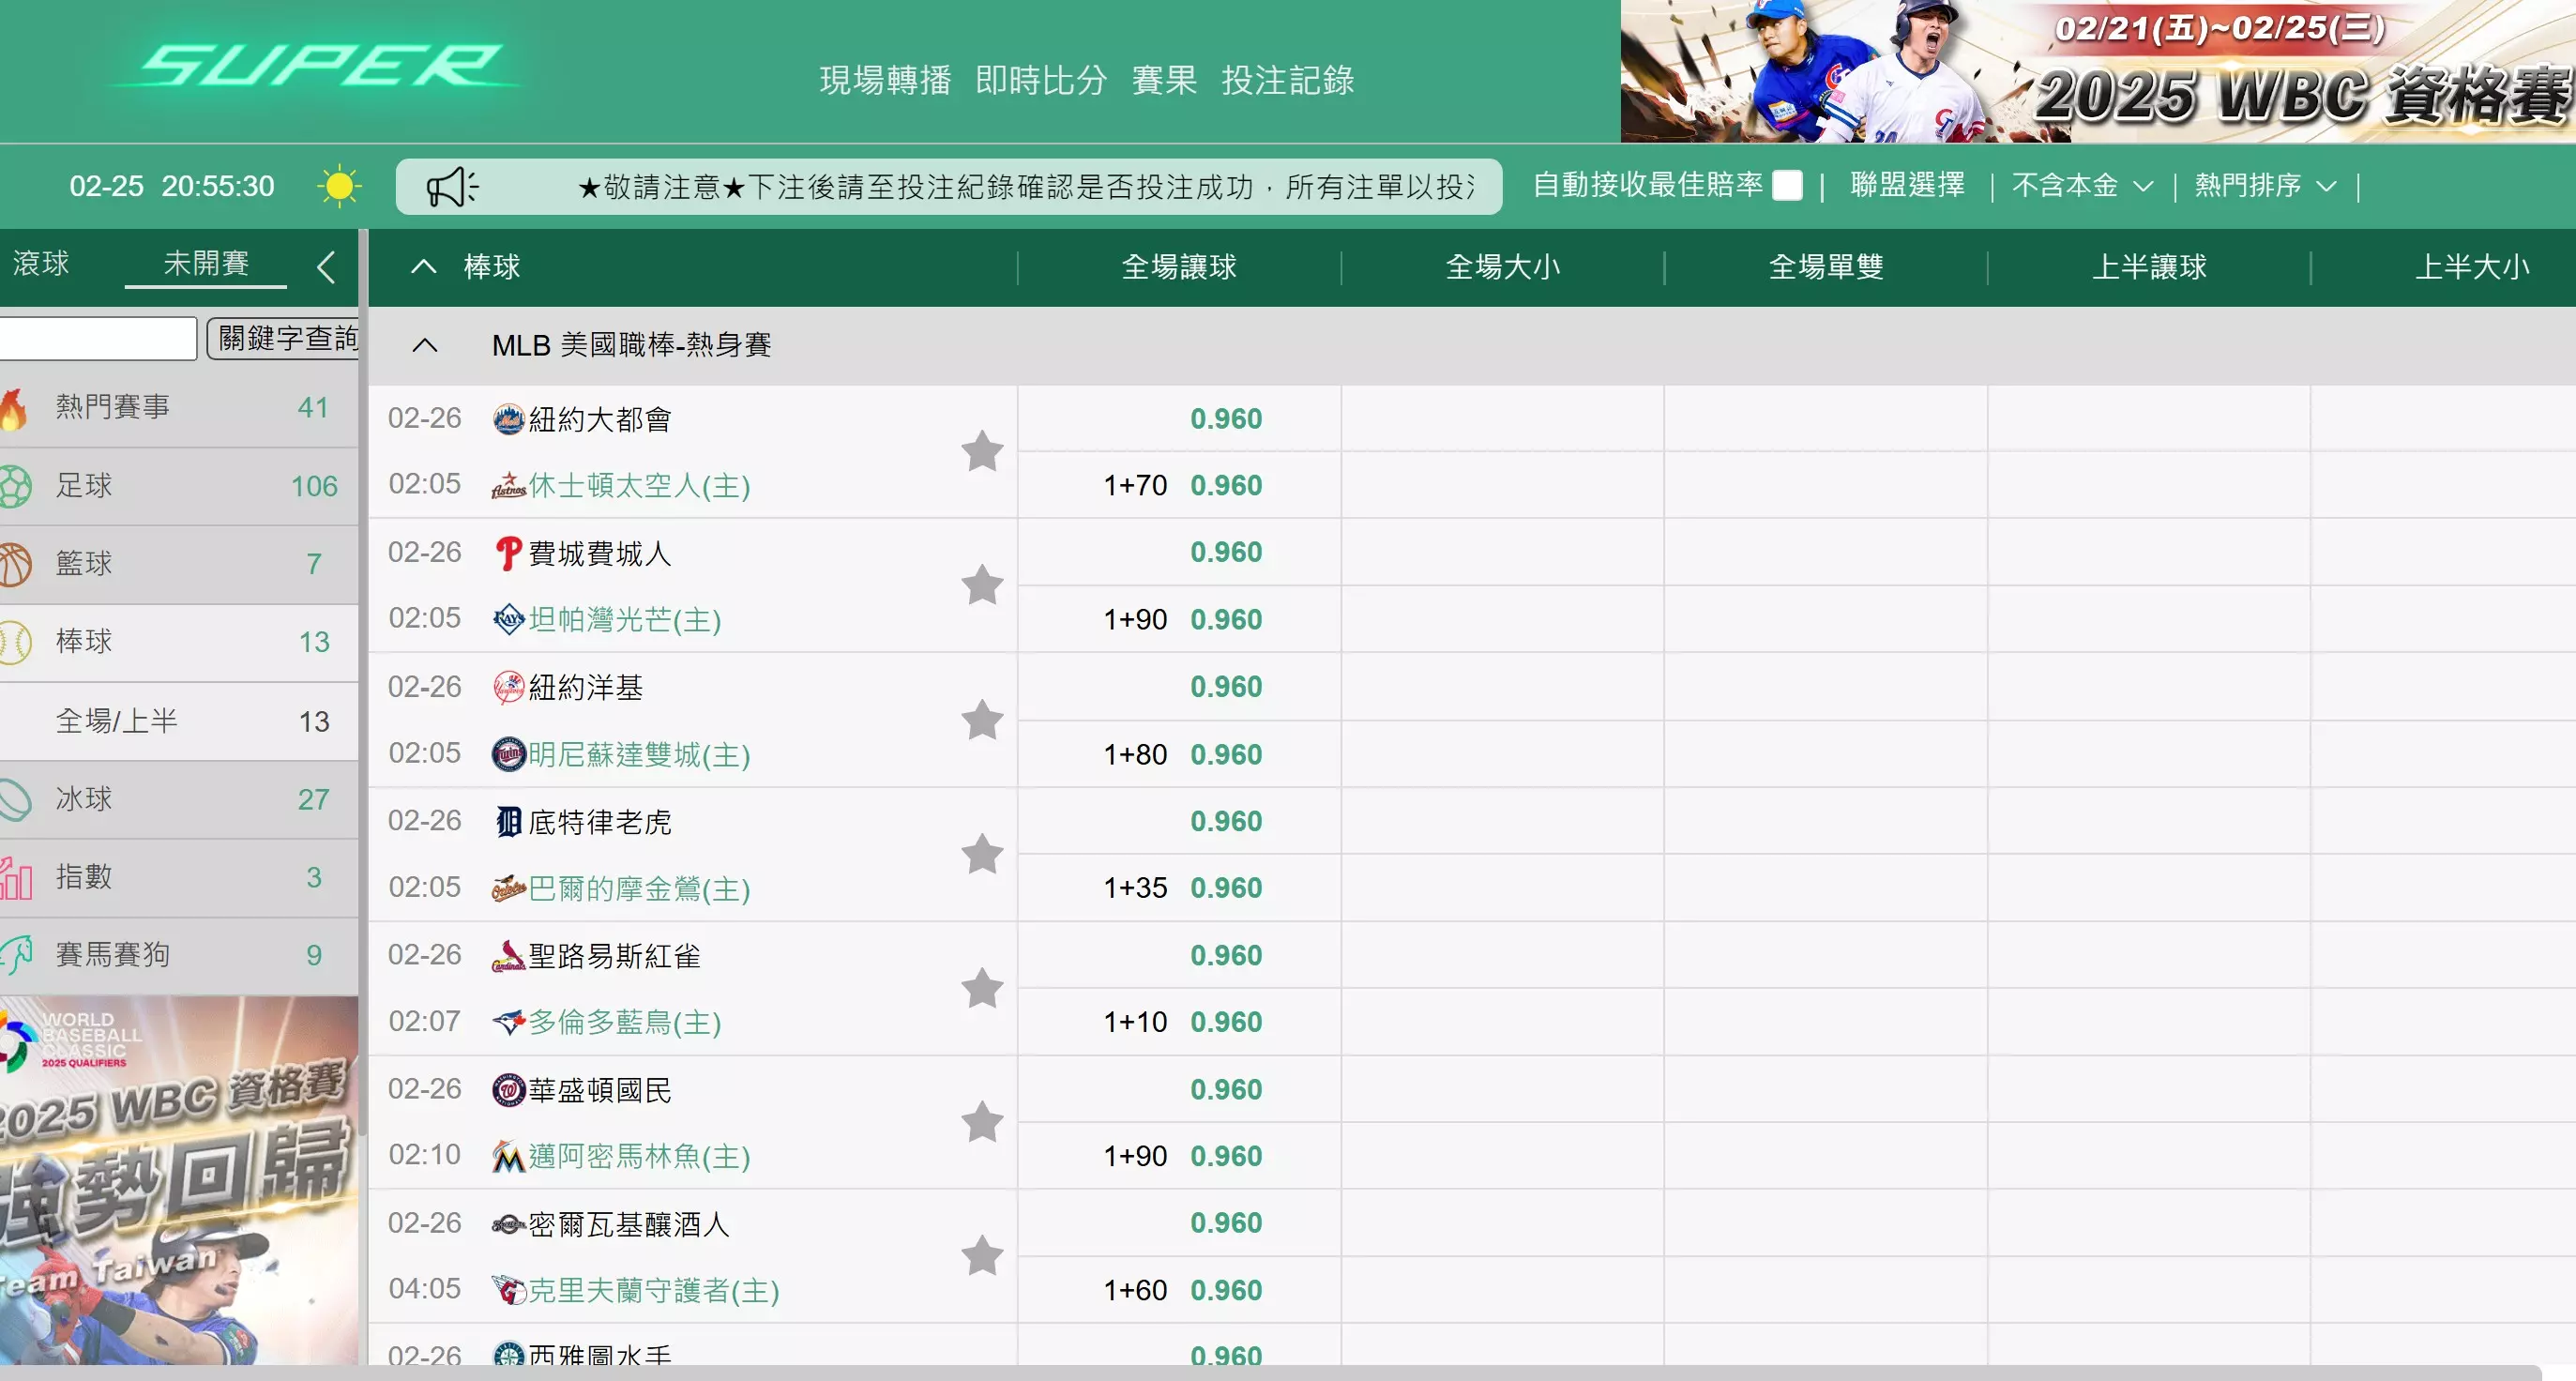
Task: Click the Baltimore Orioles team logo
Action: tap(509, 888)
